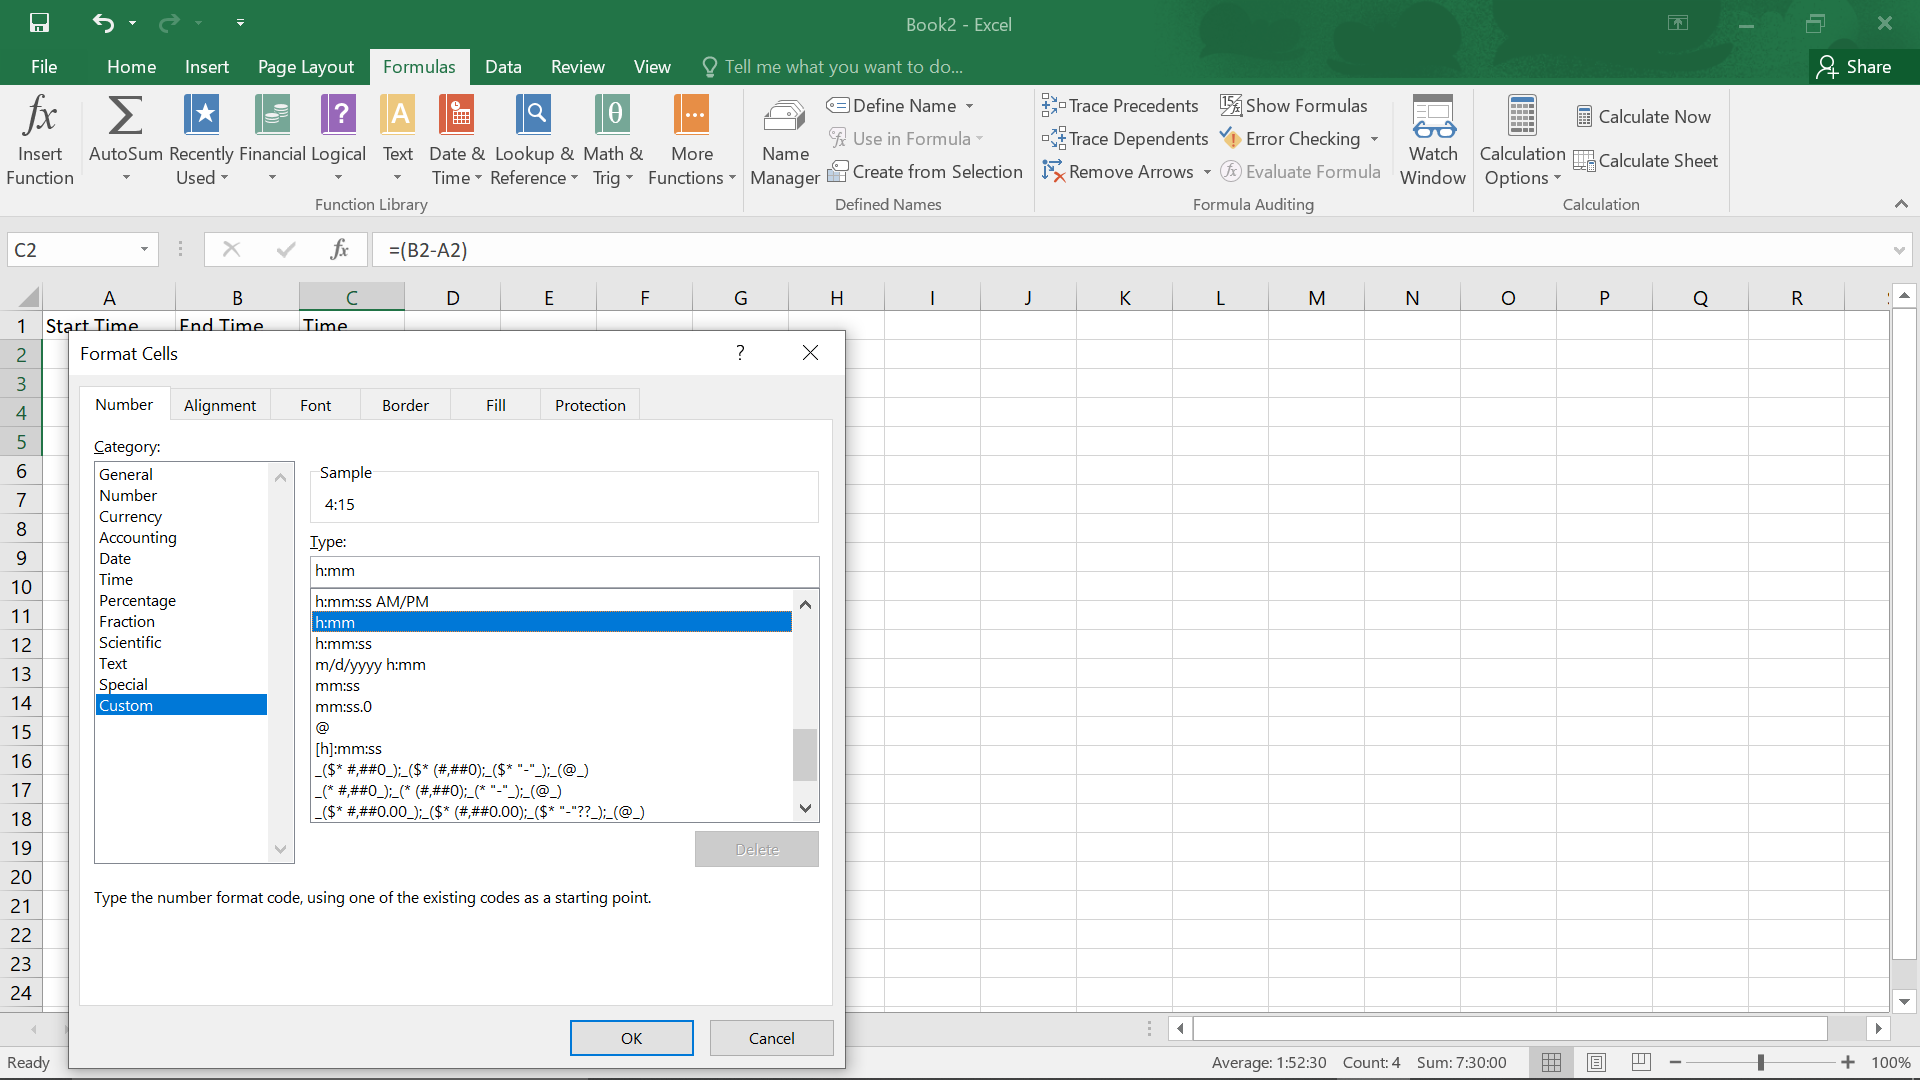The height and width of the screenshot is (1080, 1920).
Task: Select the Time category
Action: (181, 579)
